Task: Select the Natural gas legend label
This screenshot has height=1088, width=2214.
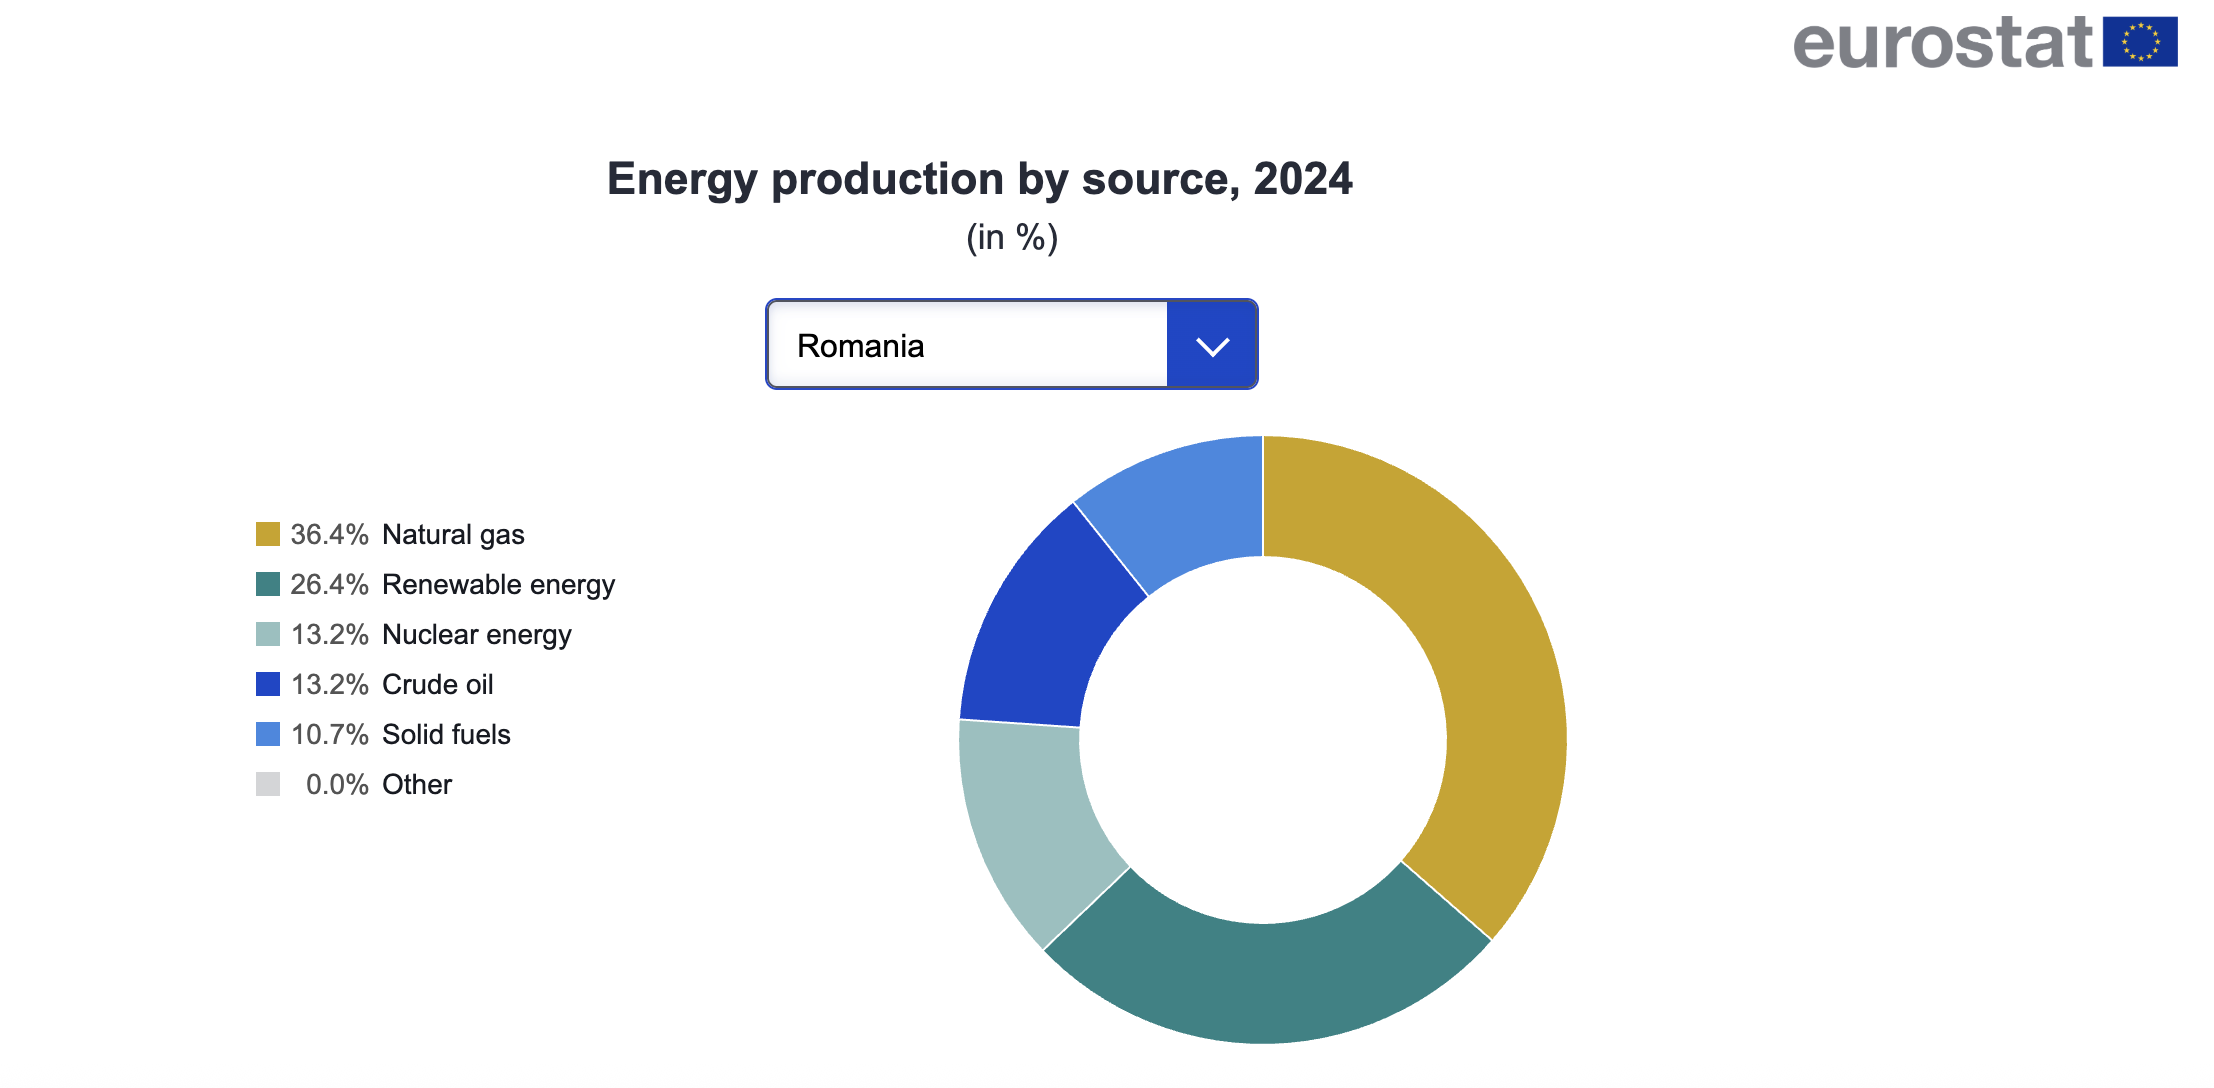Action: pos(453,534)
